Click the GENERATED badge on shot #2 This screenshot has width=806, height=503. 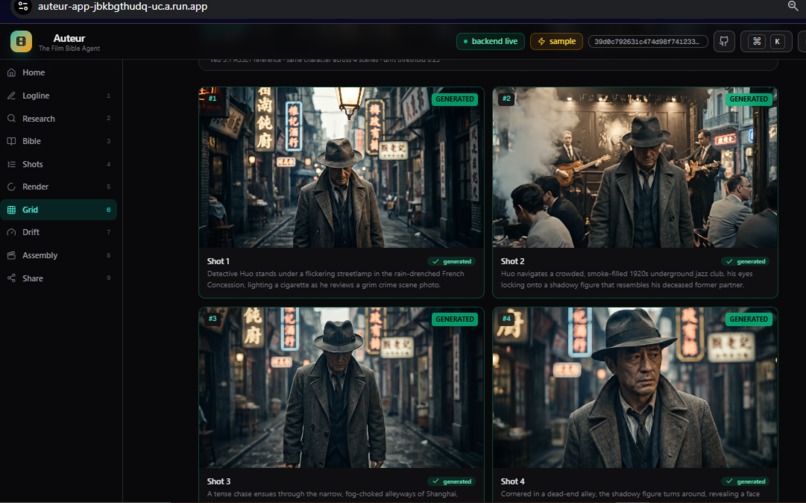pos(748,99)
